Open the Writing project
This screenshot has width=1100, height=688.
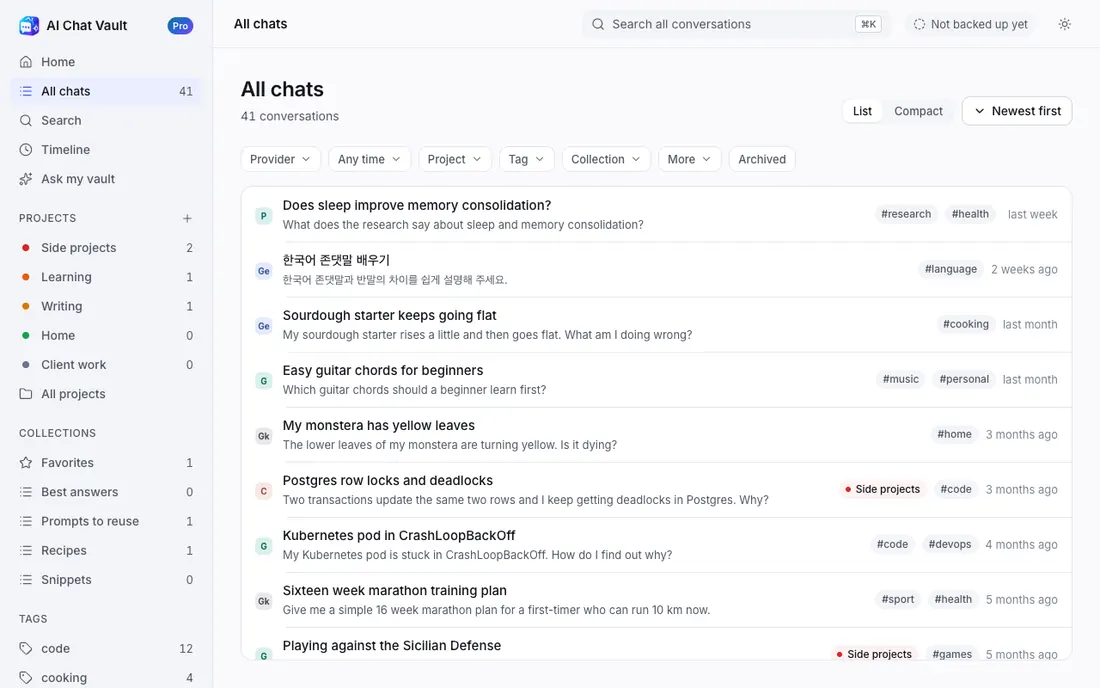click(x=106, y=306)
